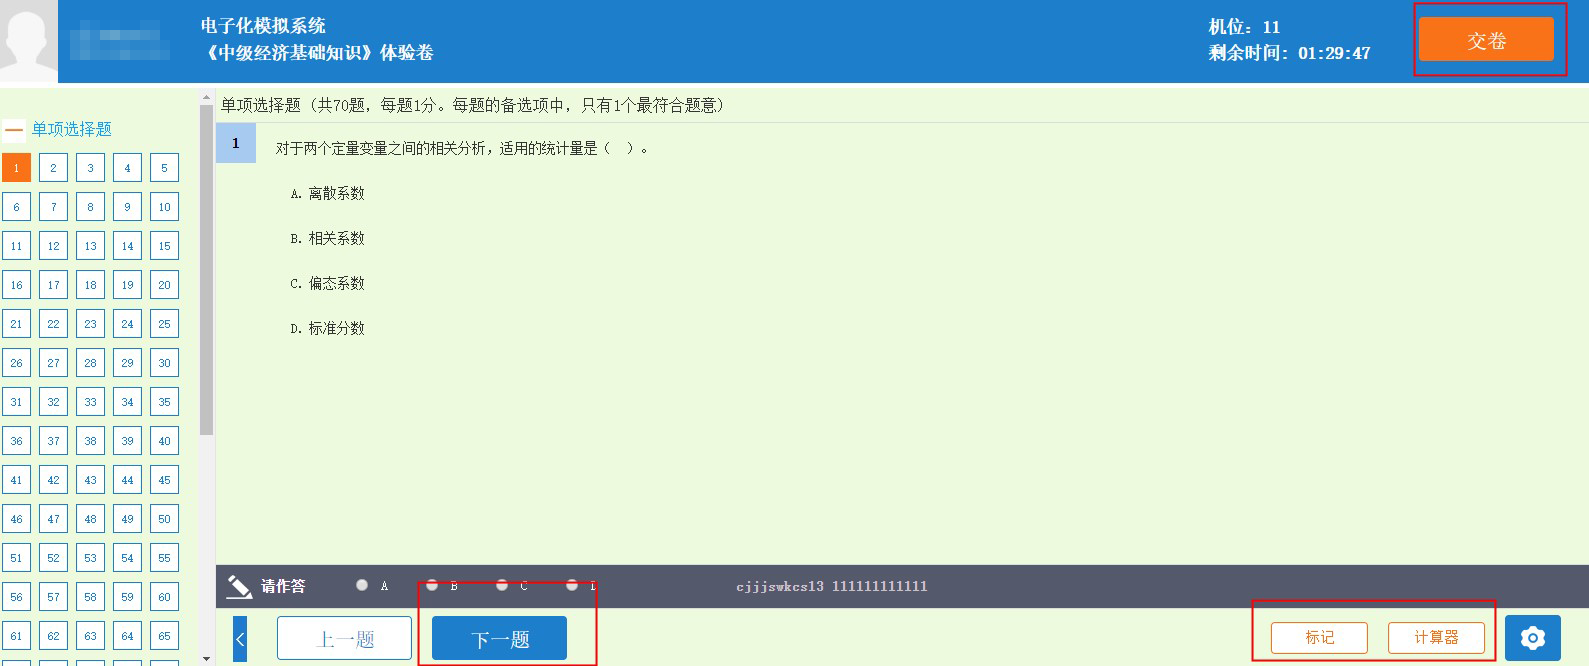Jump to question 8

pyautogui.click(x=90, y=207)
